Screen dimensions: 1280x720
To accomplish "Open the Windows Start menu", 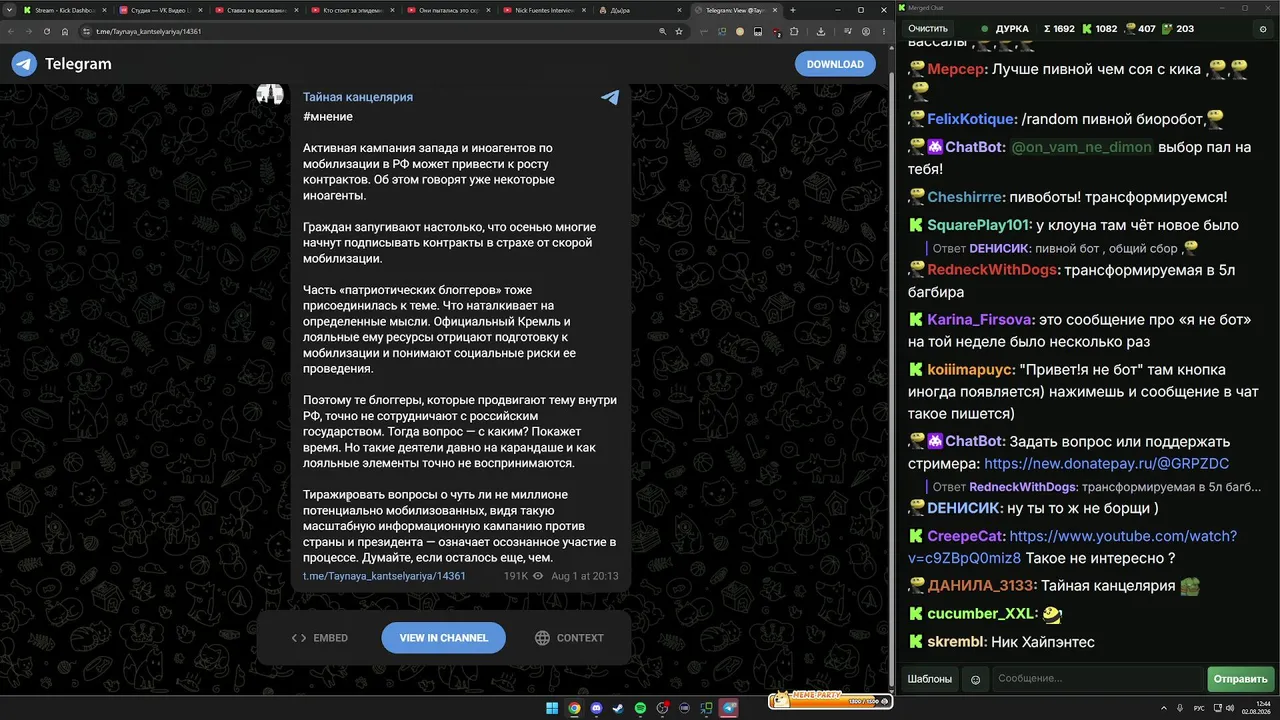I will point(552,708).
